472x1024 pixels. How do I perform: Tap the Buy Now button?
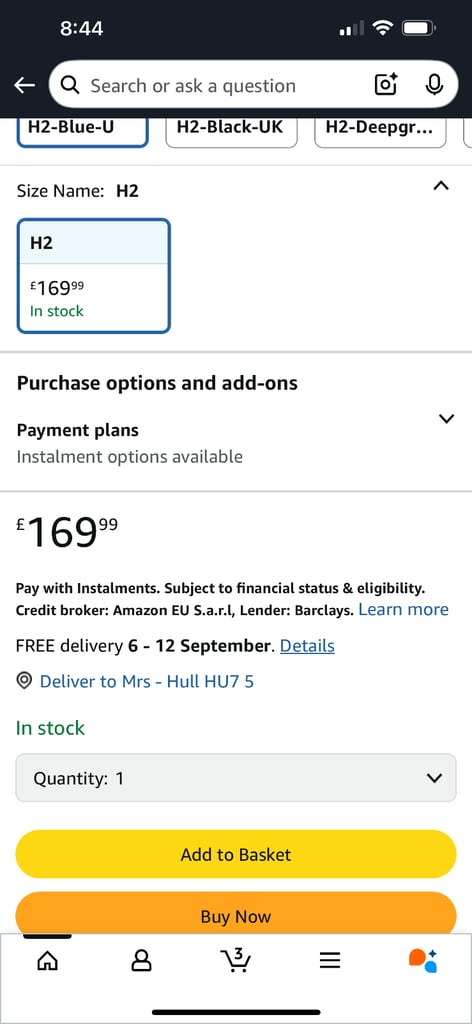coord(236,913)
